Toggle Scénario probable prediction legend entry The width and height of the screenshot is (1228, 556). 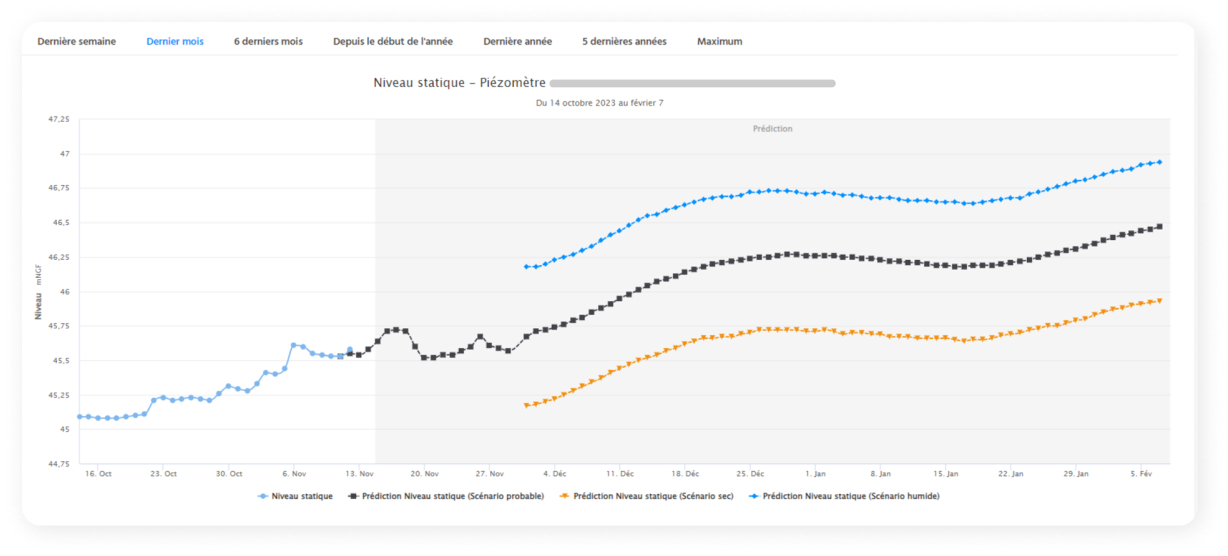pos(446,495)
